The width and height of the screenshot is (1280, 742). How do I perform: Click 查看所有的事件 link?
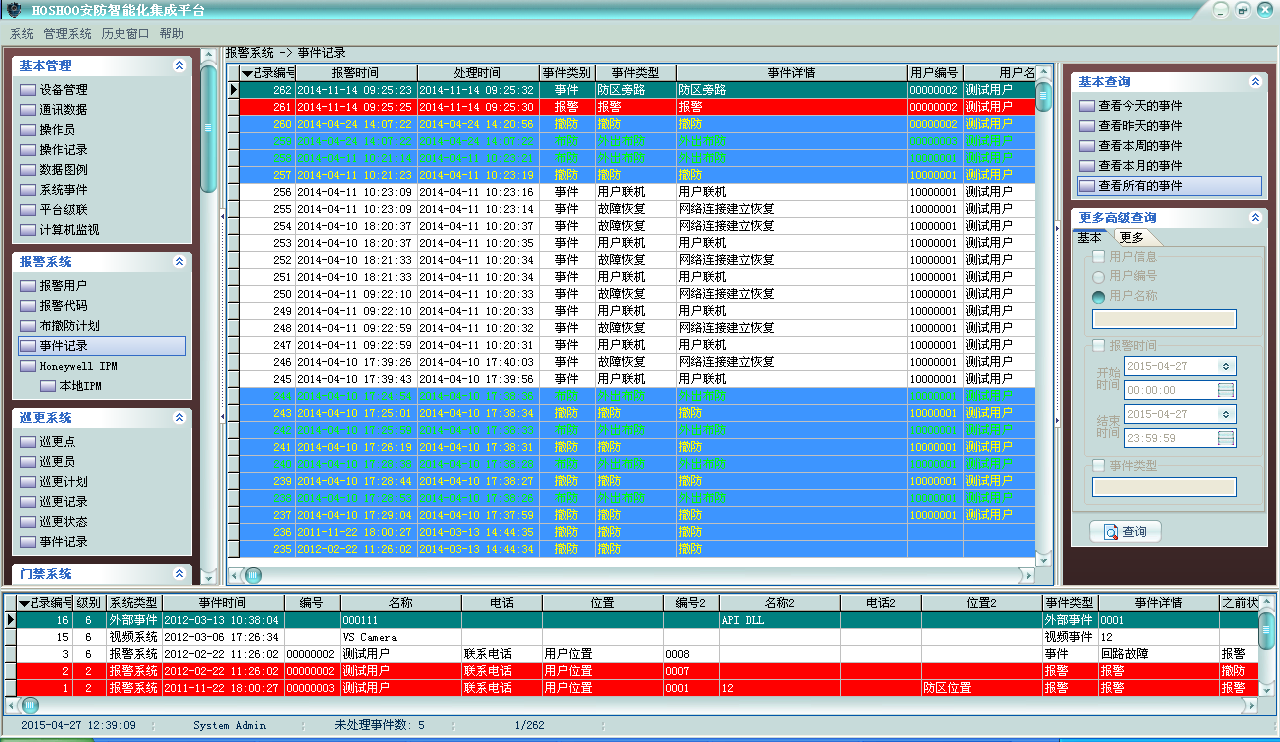pyautogui.click(x=1140, y=186)
